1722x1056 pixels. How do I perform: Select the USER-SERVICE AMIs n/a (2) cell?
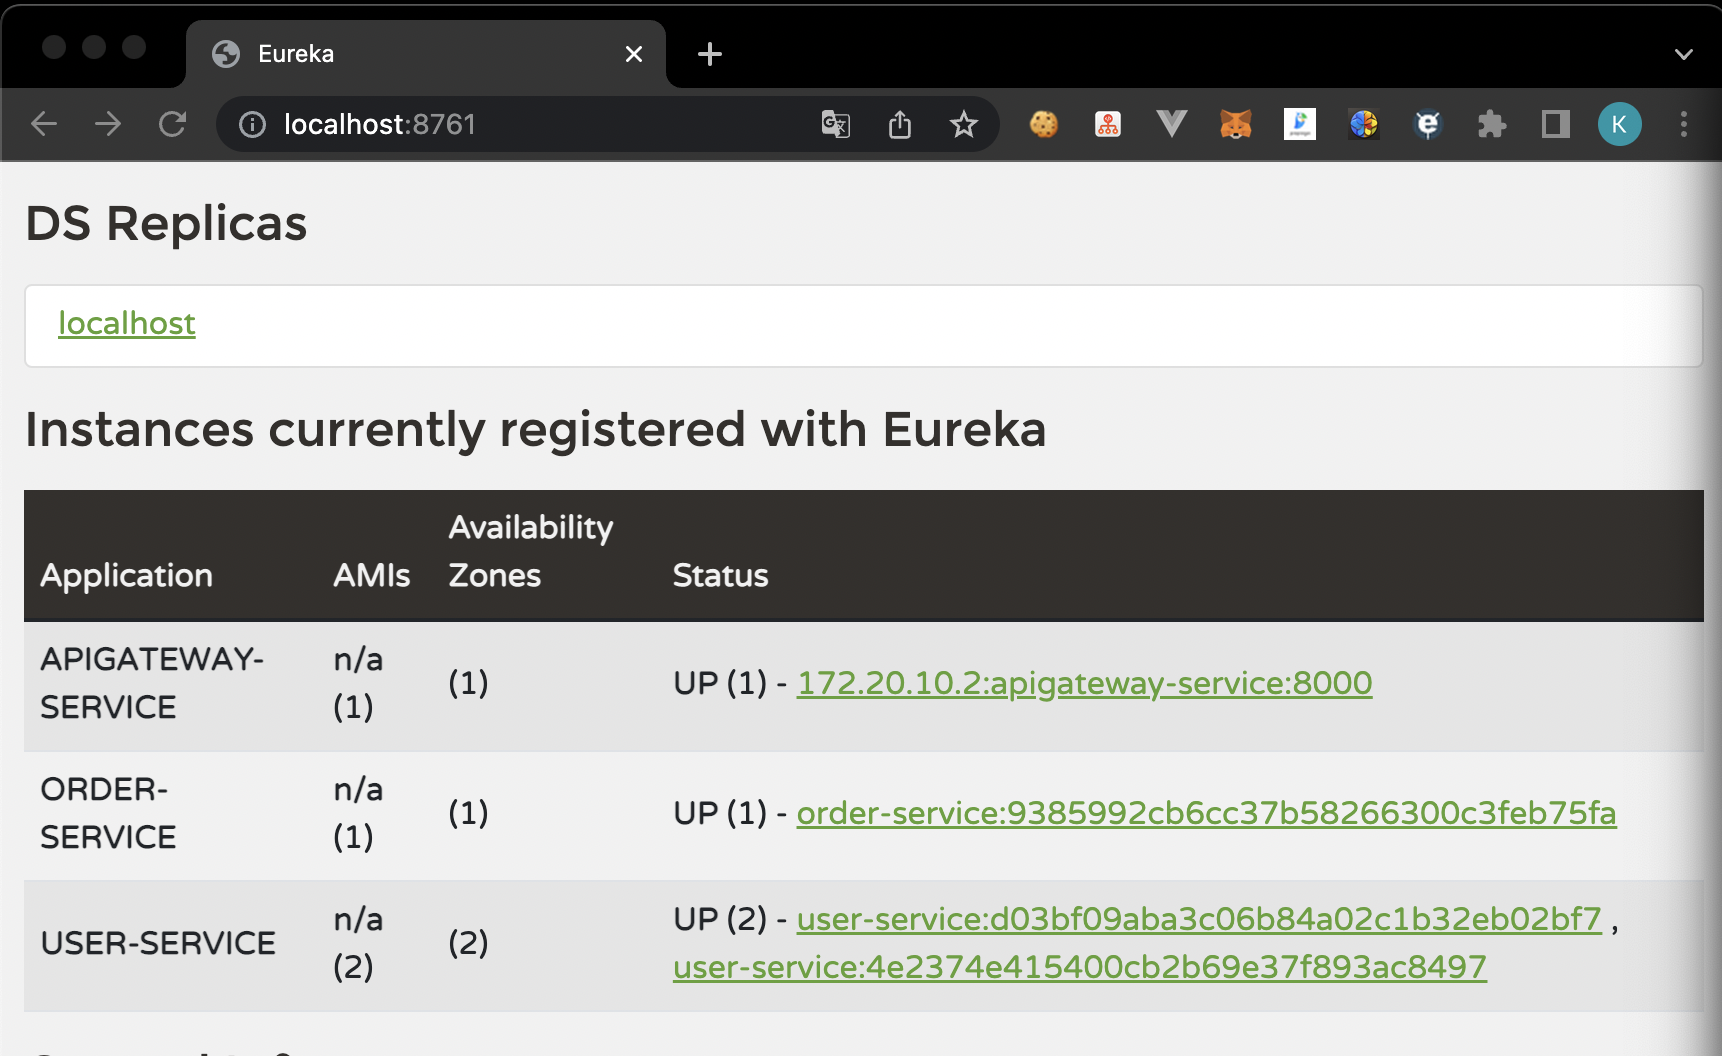click(358, 943)
